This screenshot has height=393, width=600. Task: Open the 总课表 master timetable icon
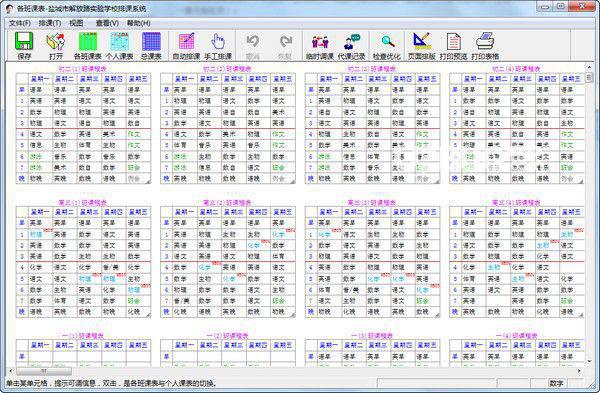pyautogui.click(x=151, y=41)
